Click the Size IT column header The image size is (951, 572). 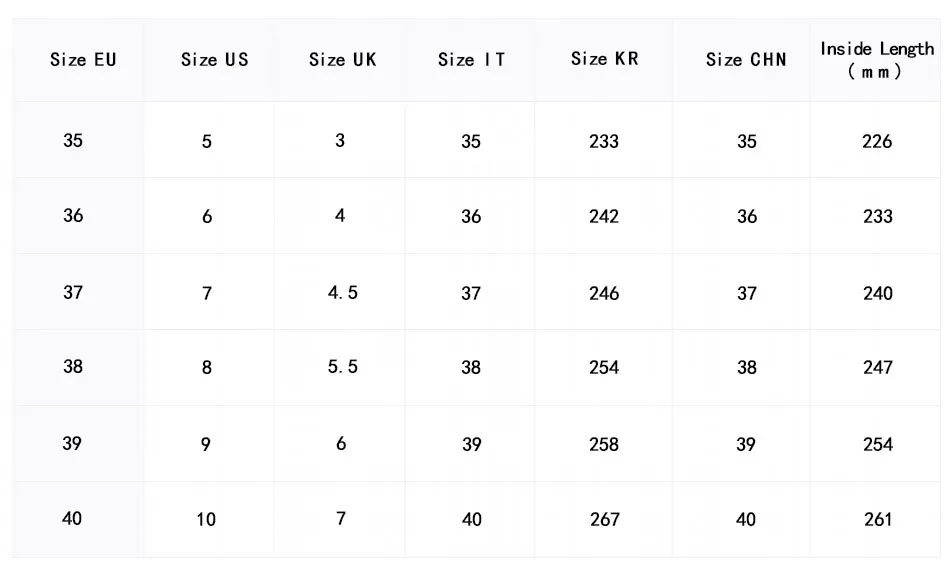(x=471, y=60)
